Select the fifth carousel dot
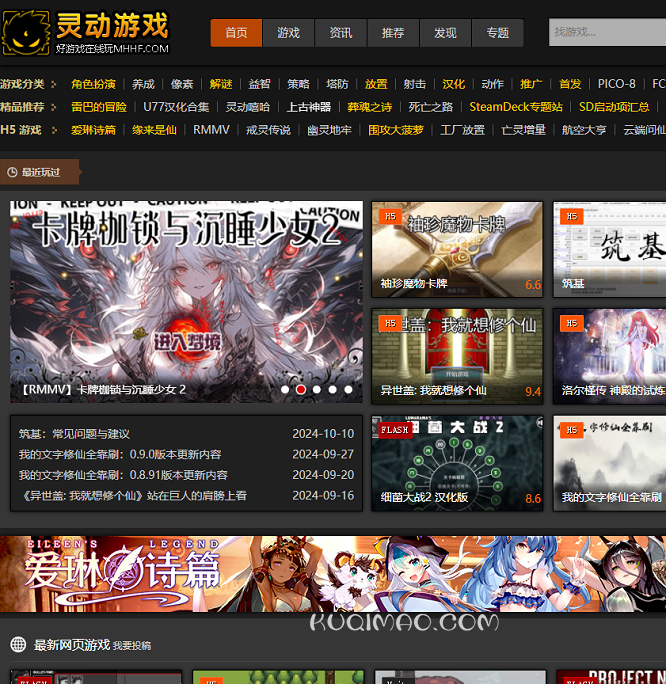Image resolution: width=666 pixels, height=684 pixels. coord(348,390)
